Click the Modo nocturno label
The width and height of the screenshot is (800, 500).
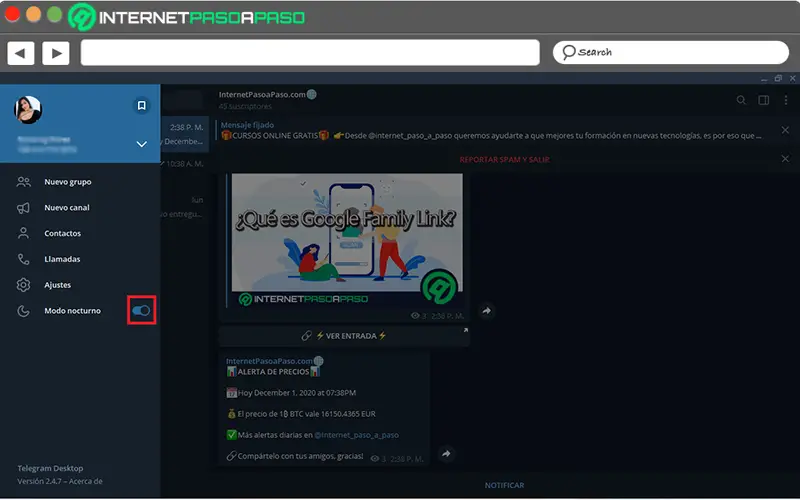click(72, 311)
